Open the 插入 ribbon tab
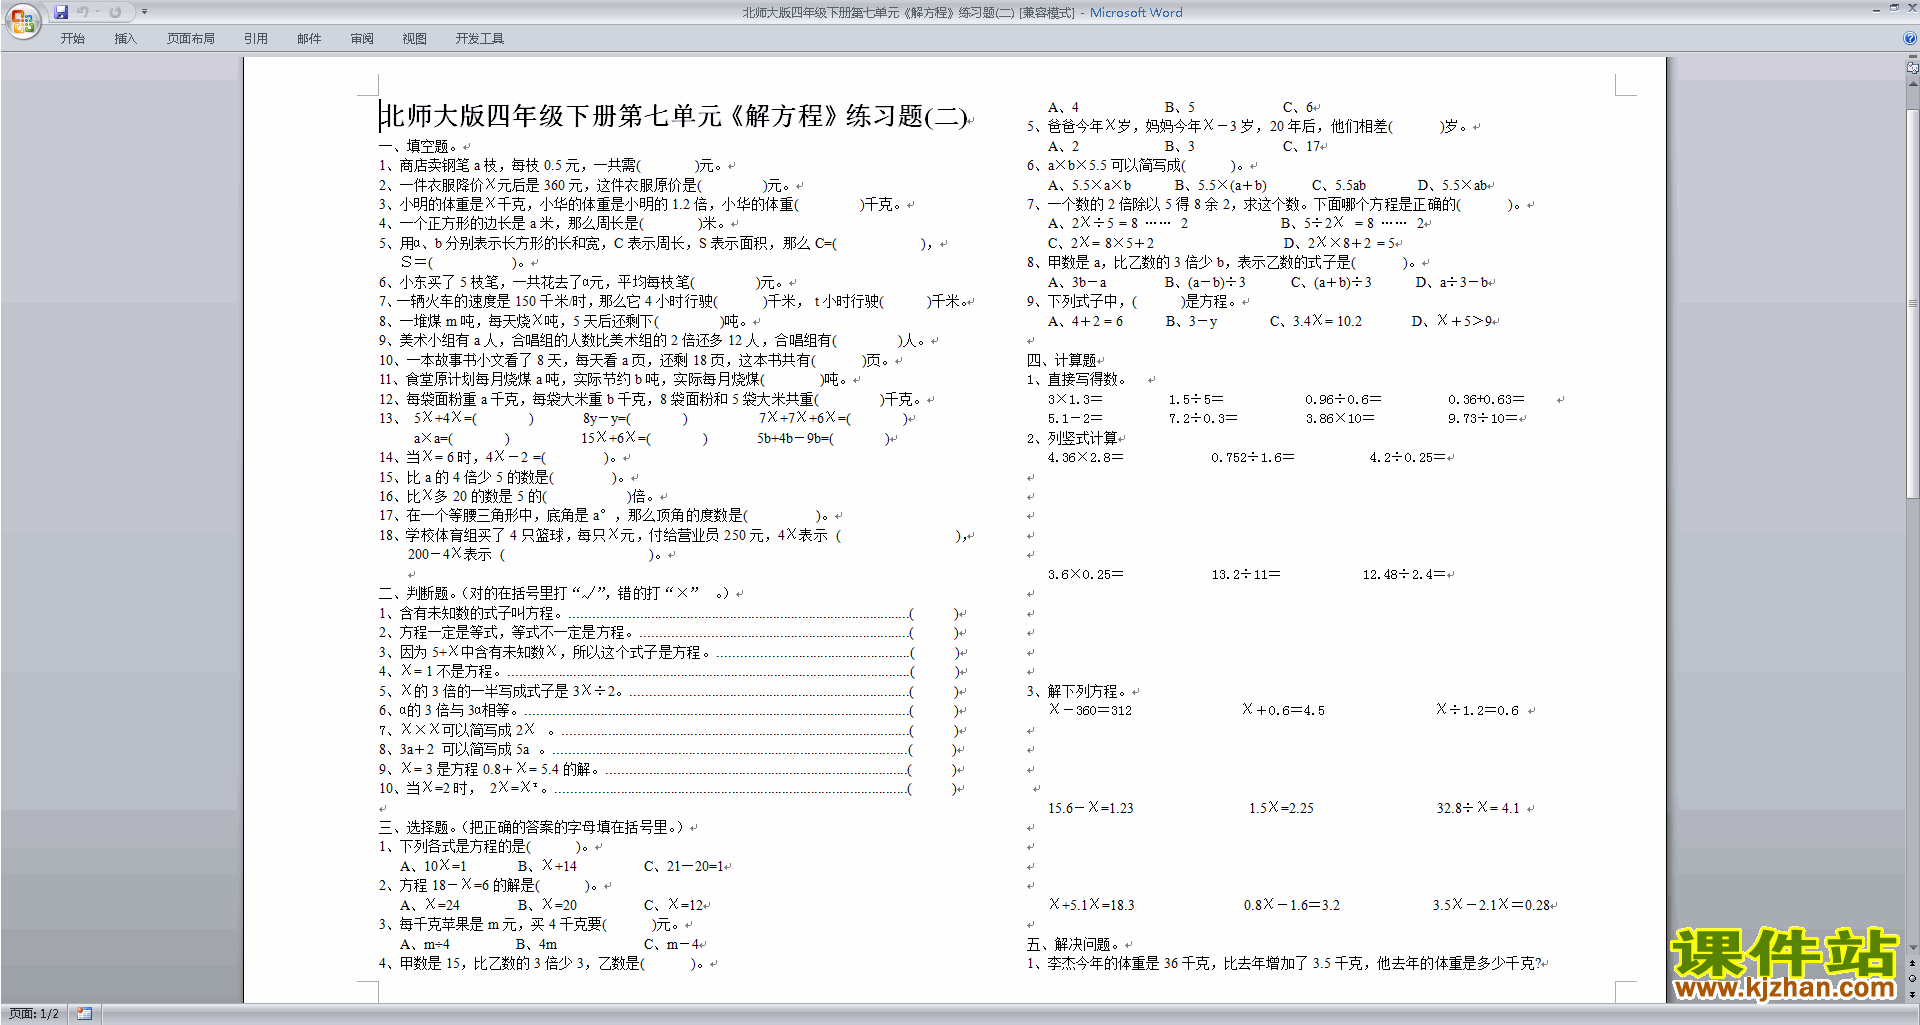 tap(125, 39)
